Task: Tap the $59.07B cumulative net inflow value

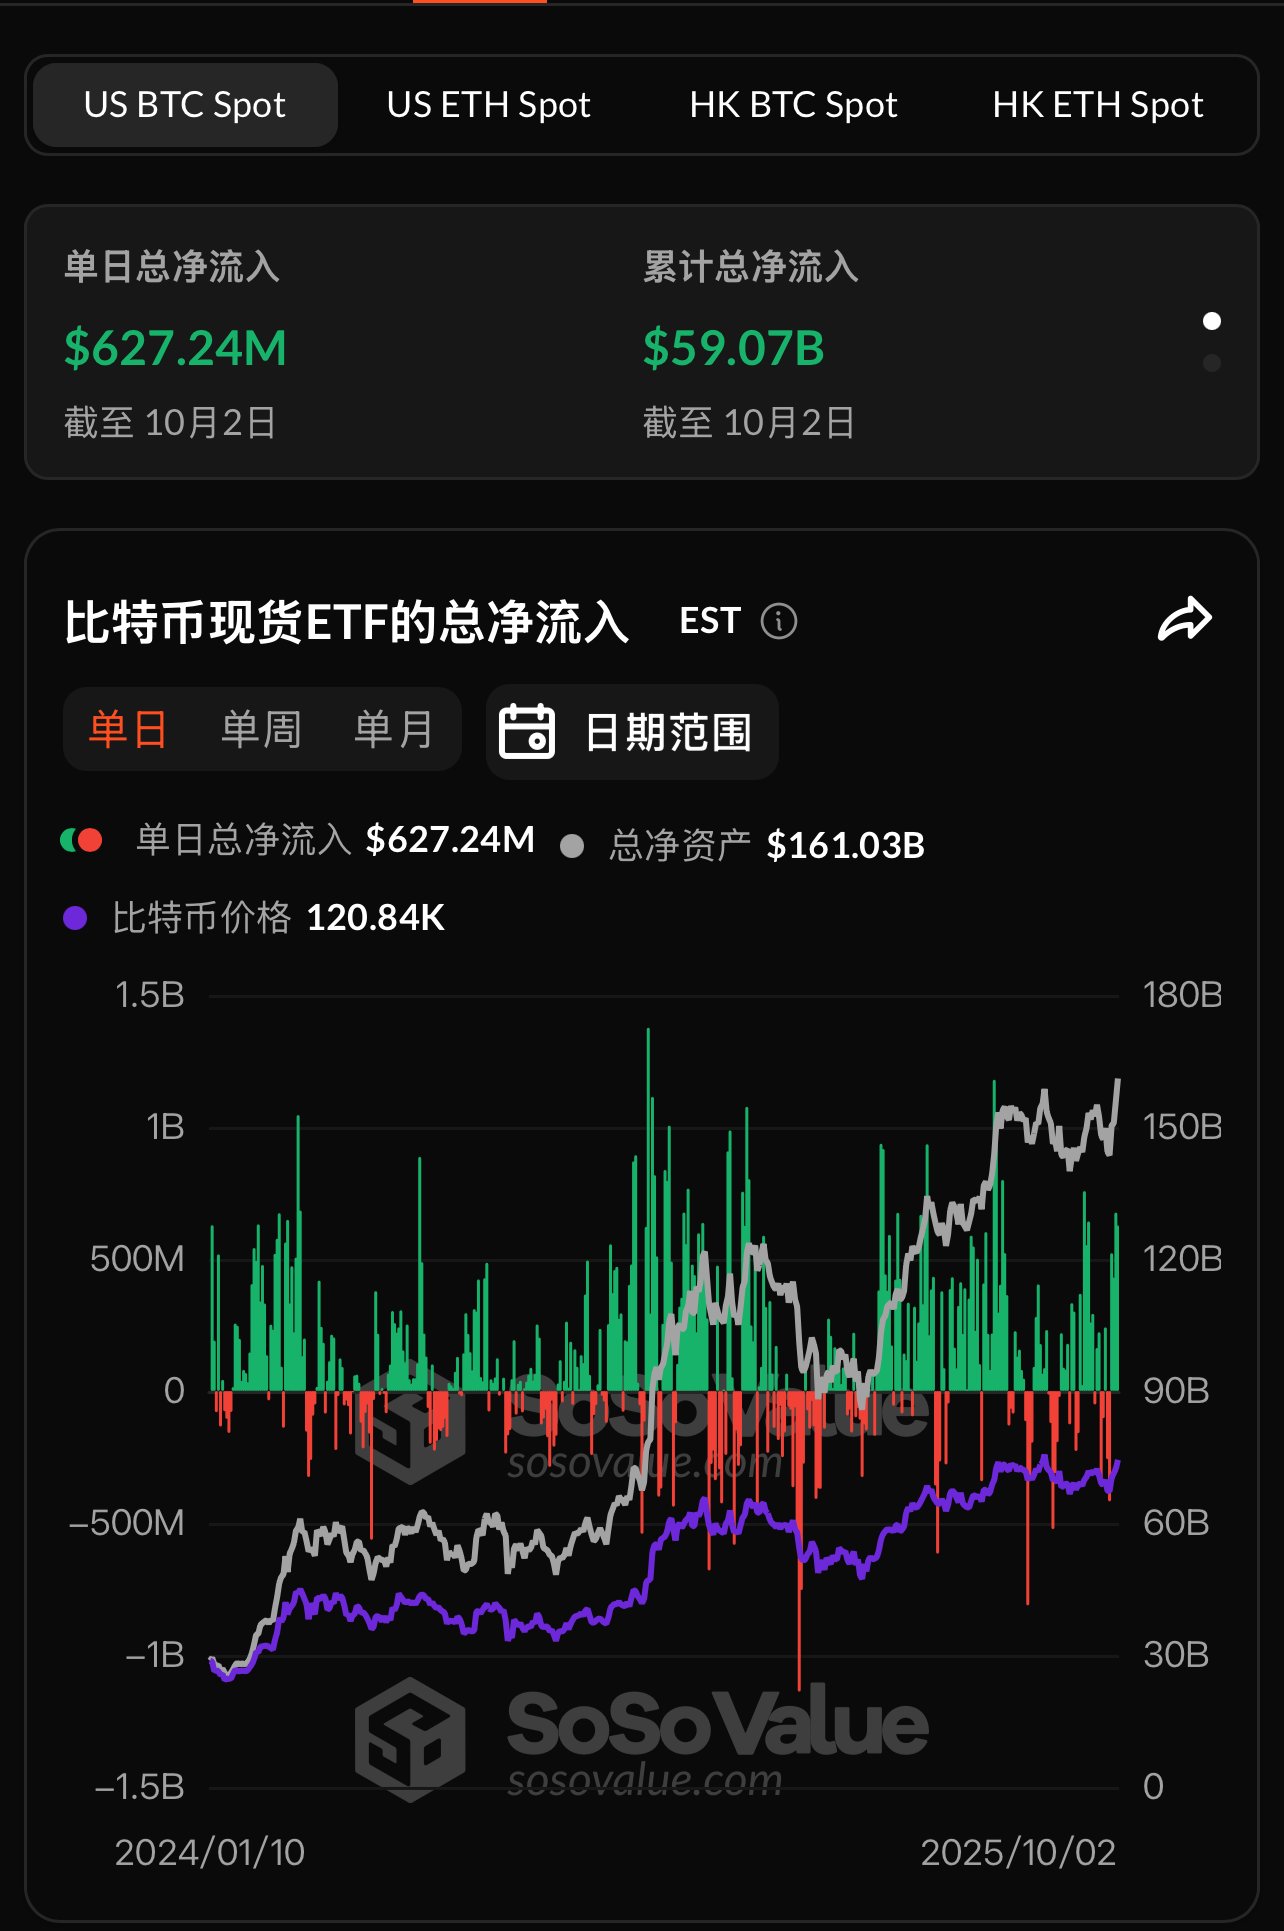Action: (733, 348)
